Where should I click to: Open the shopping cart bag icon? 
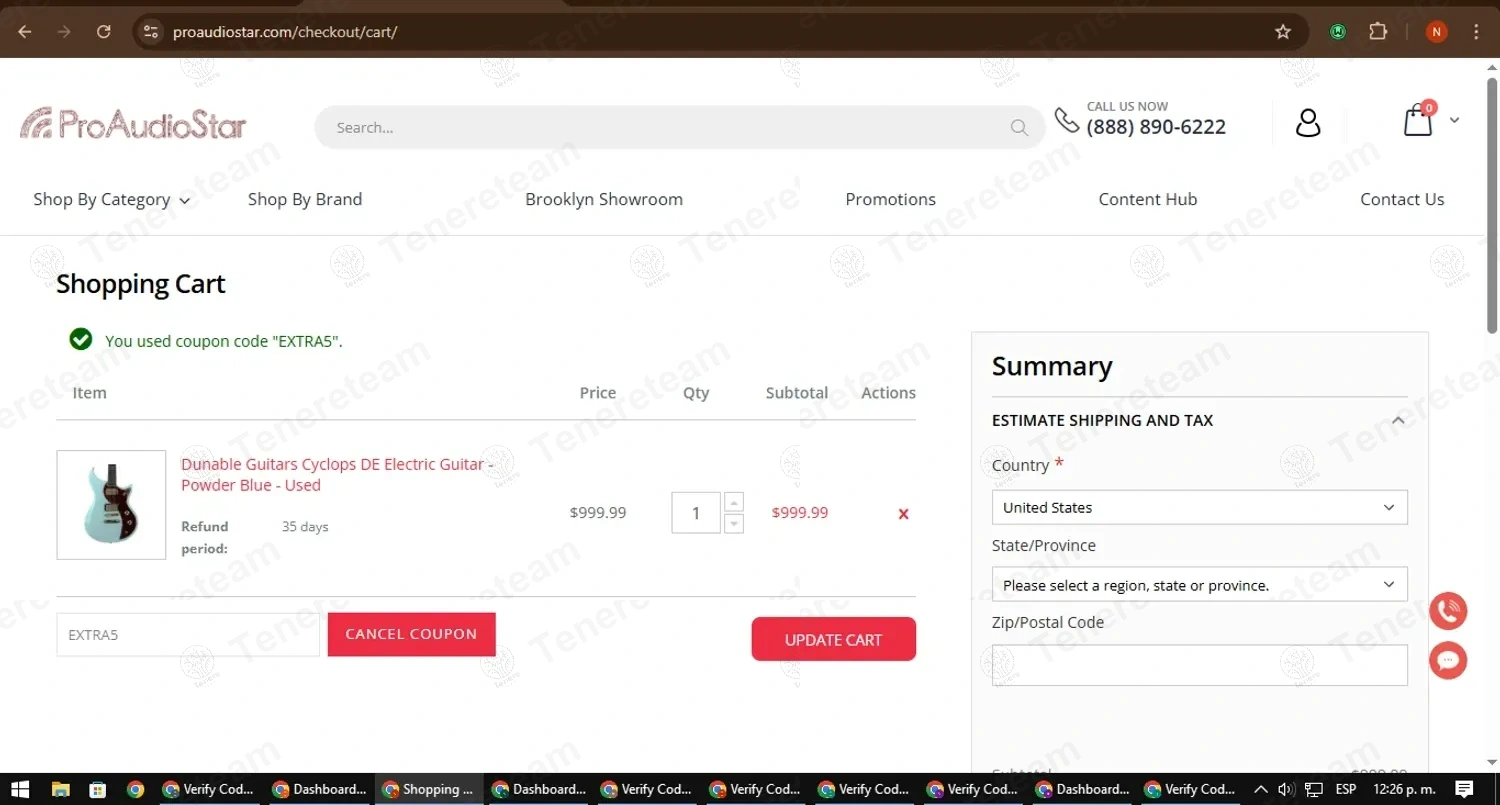click(1418, 121)
